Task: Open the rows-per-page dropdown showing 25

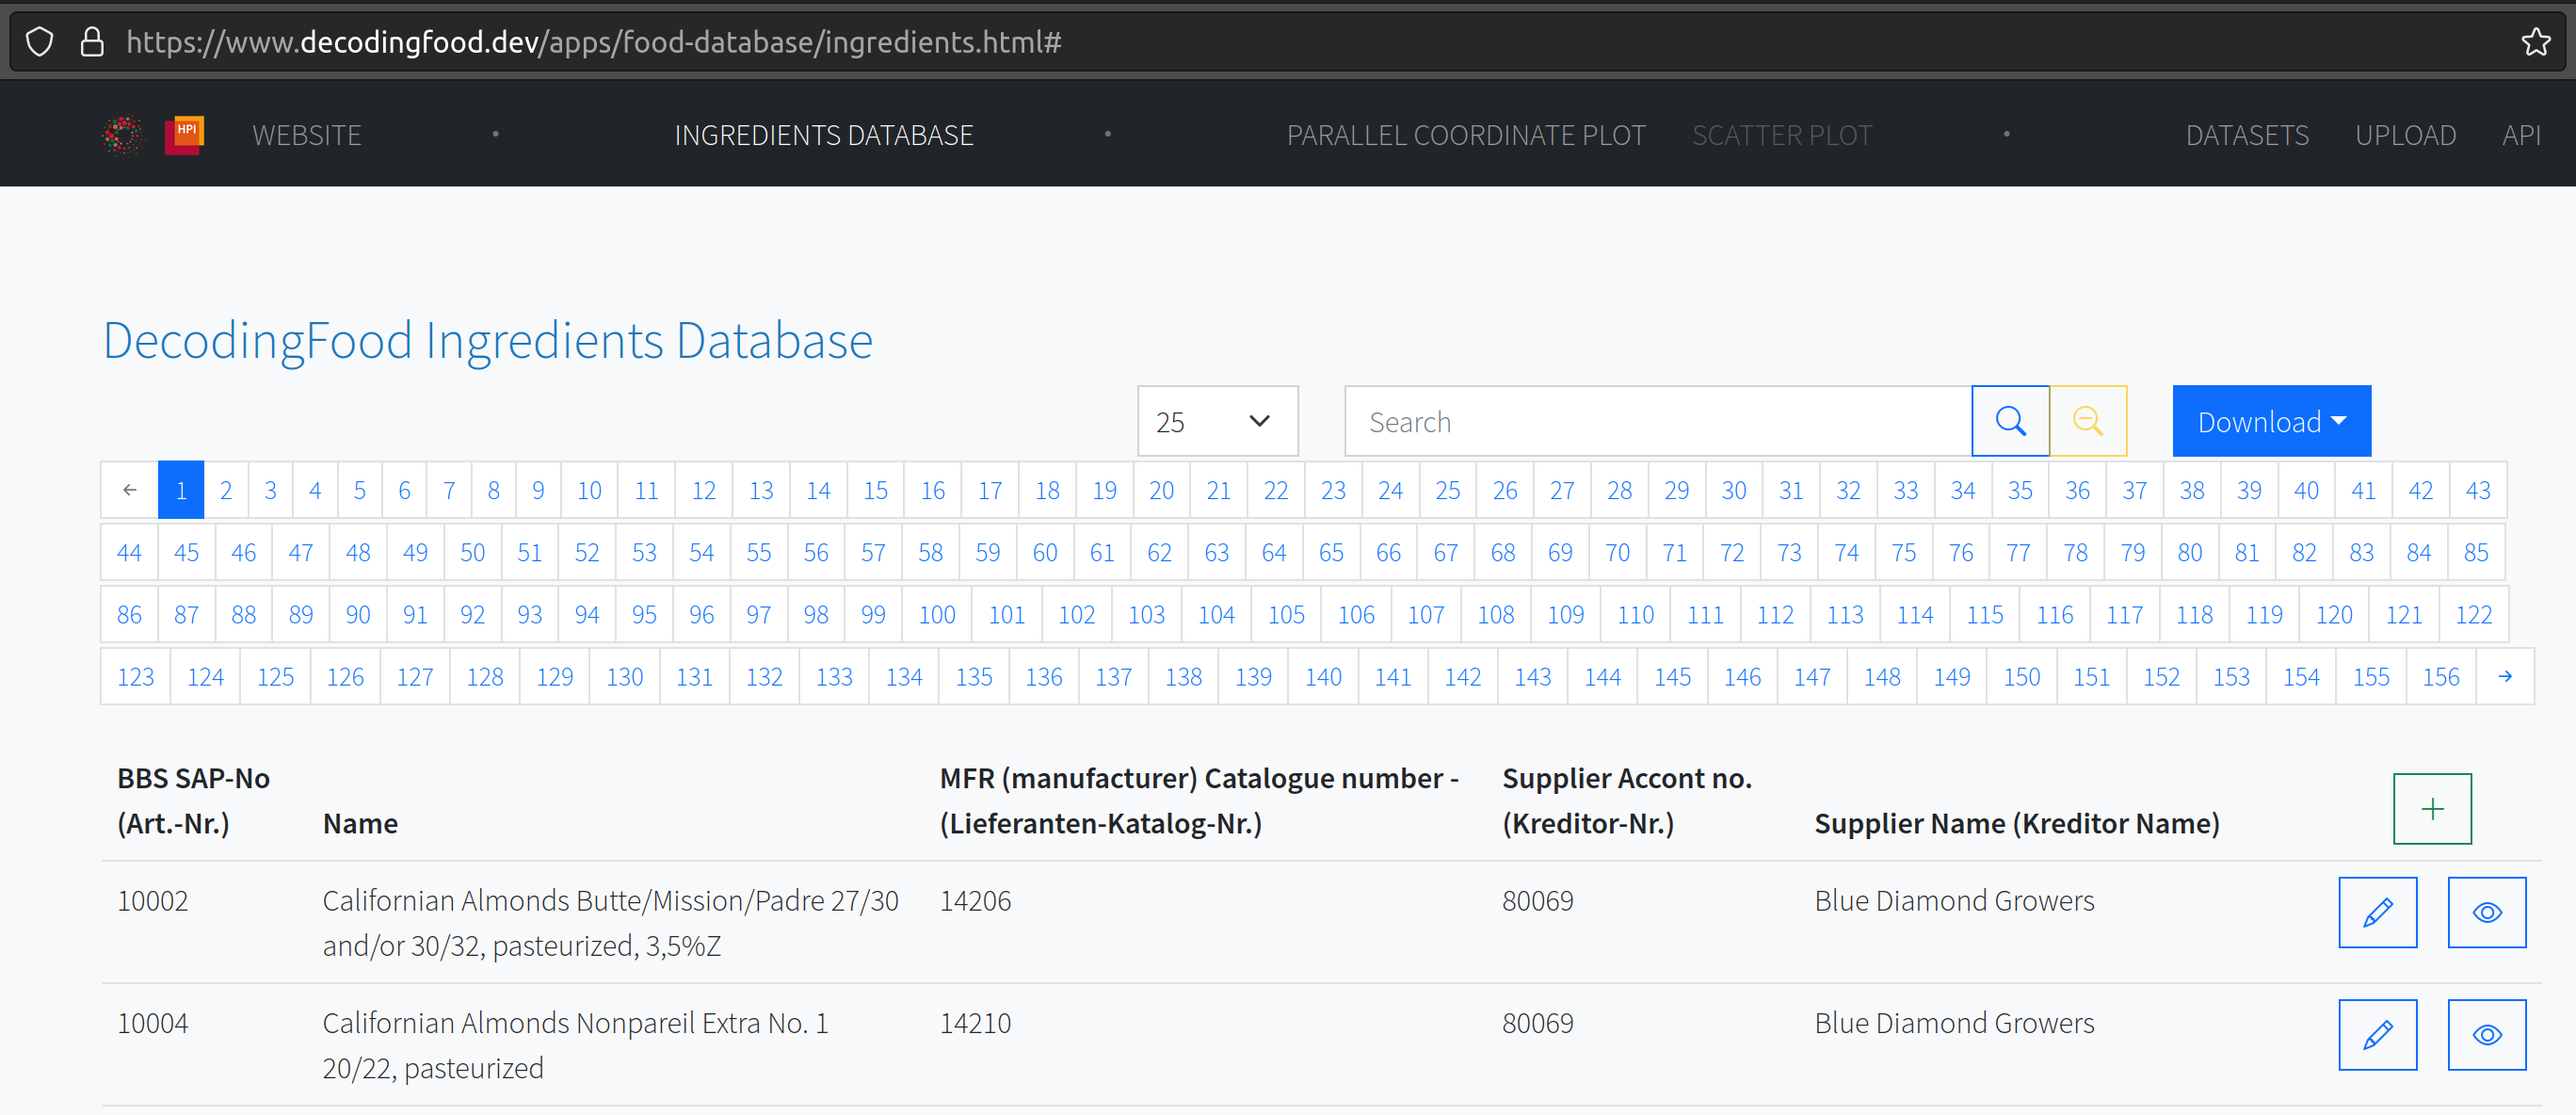Action: 1217,421
